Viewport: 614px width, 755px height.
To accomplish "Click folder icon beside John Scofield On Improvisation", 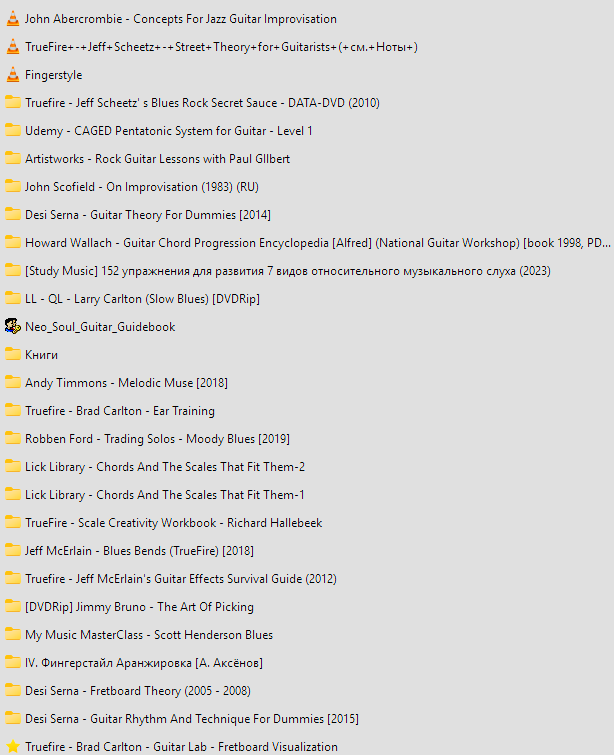I will point(13,186).
